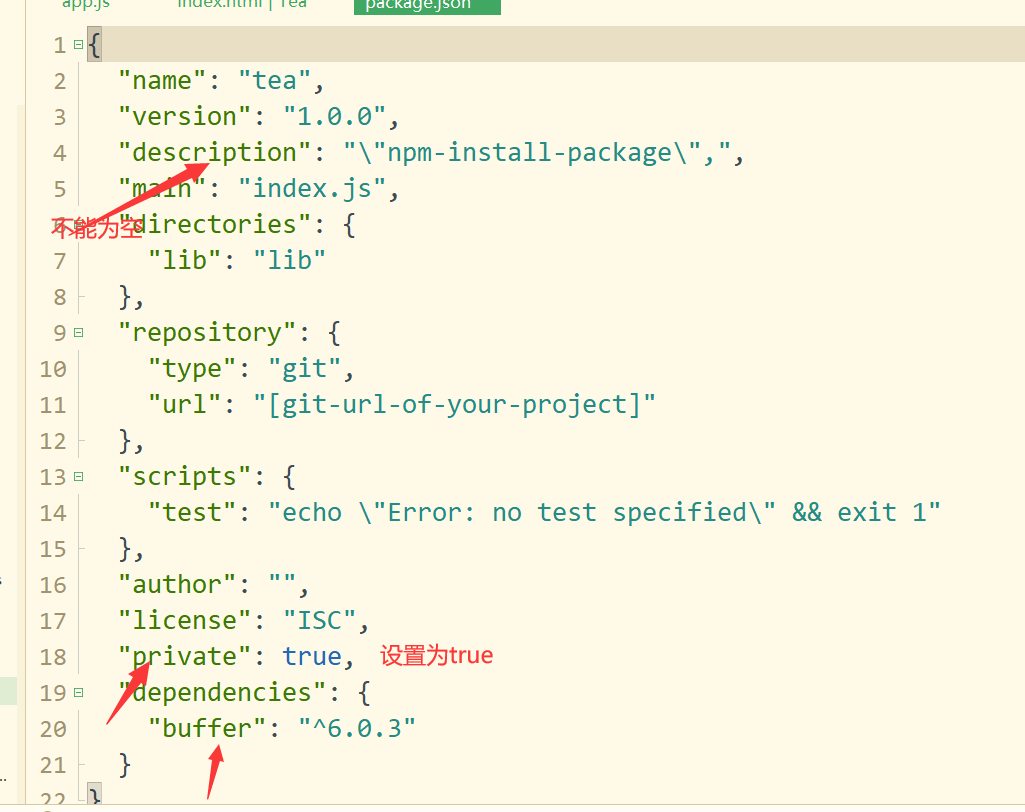Click line number 4 in the gutter
Screen dimensions: 1025x812
[60, 153]
